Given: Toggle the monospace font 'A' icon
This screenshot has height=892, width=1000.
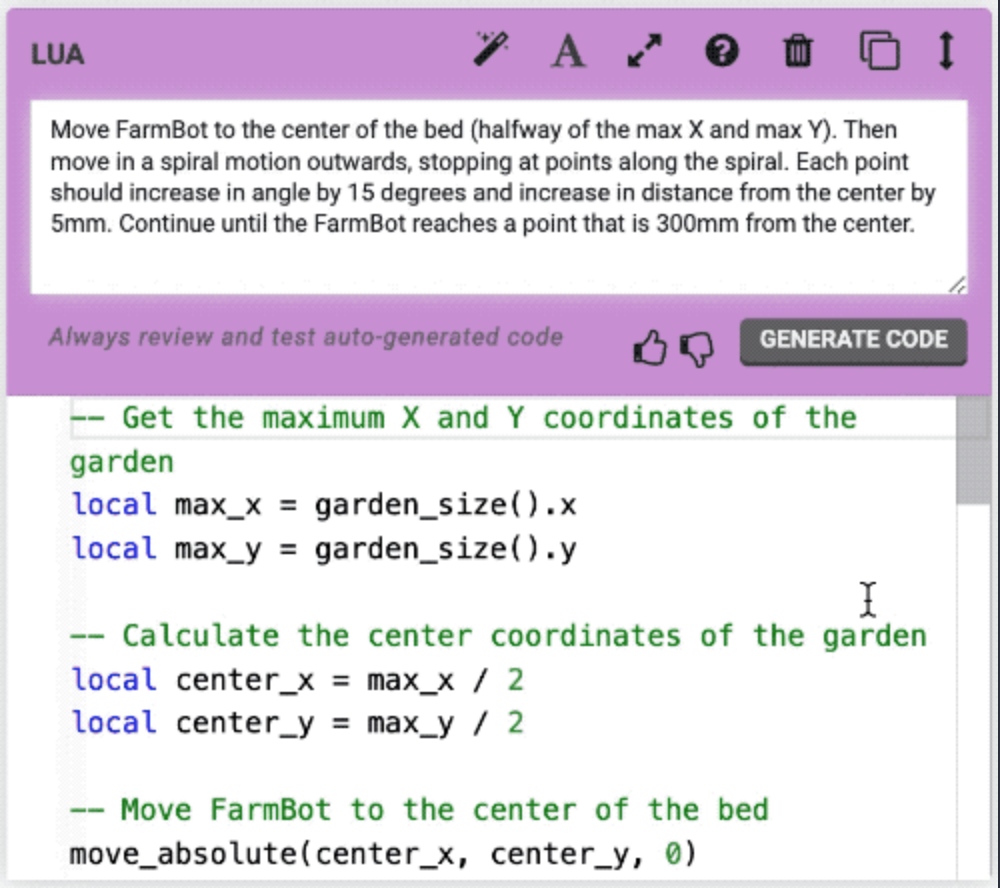Looking at the screenshot, I should [x=568, y=51].
